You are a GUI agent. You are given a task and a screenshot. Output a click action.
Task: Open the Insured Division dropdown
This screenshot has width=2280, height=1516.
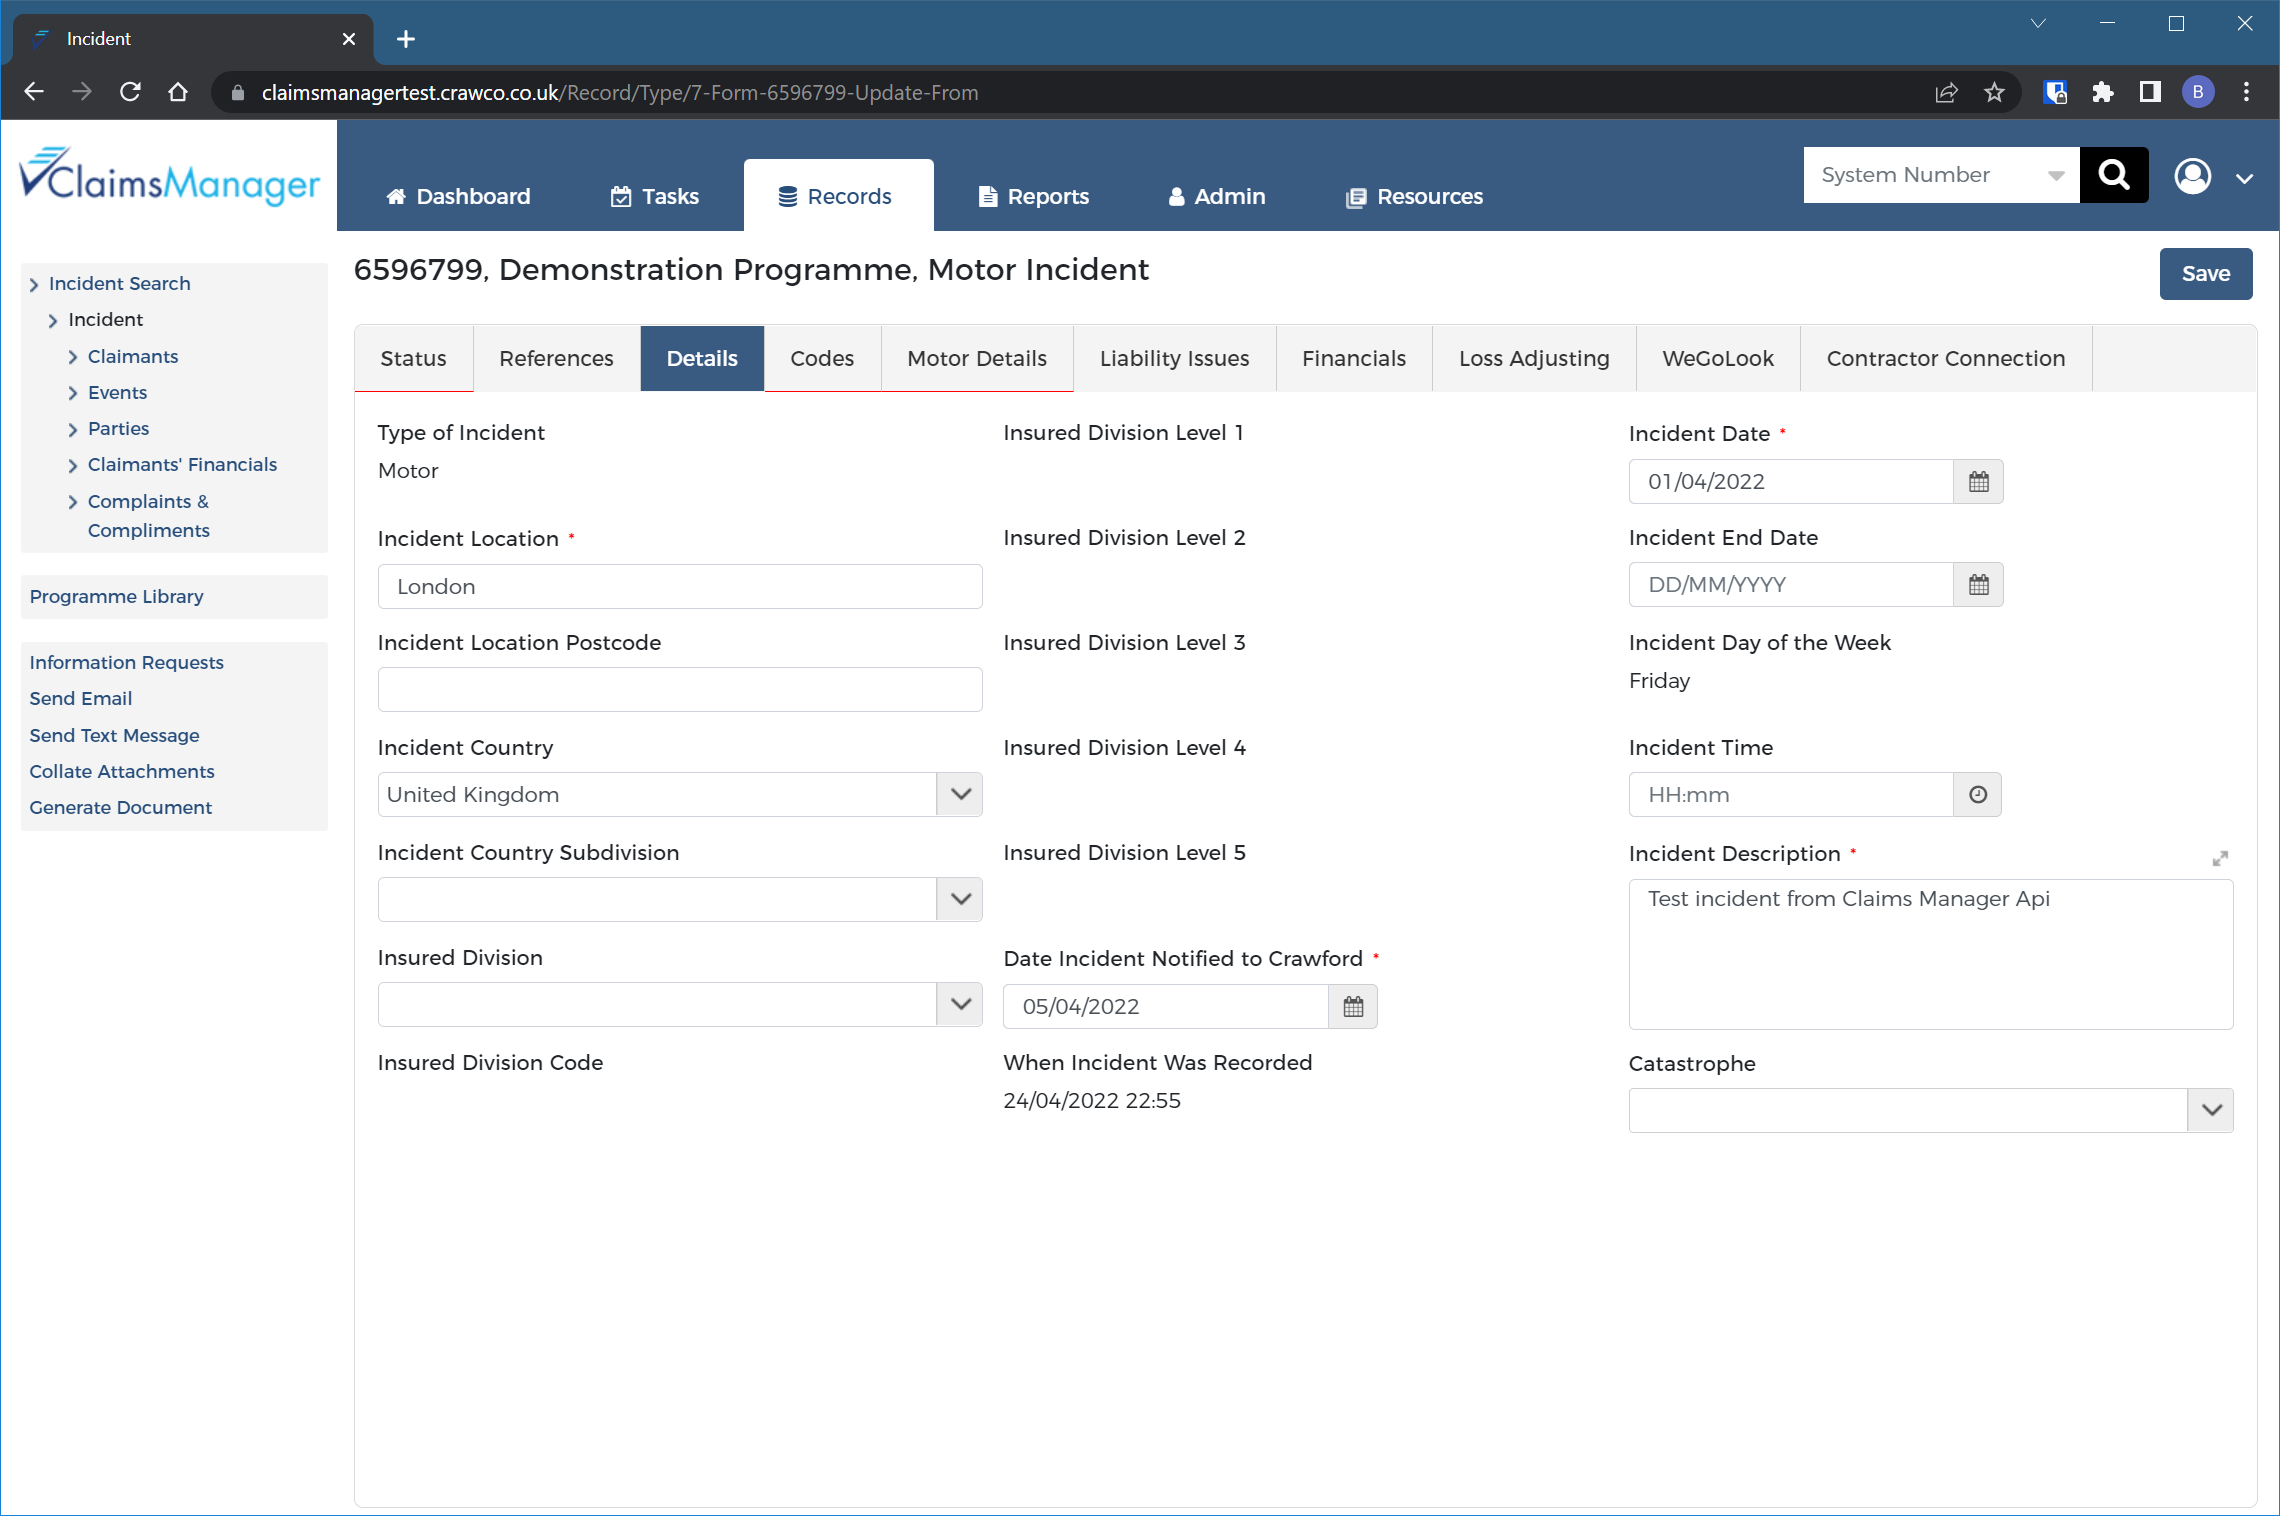tap(960, 1005)
